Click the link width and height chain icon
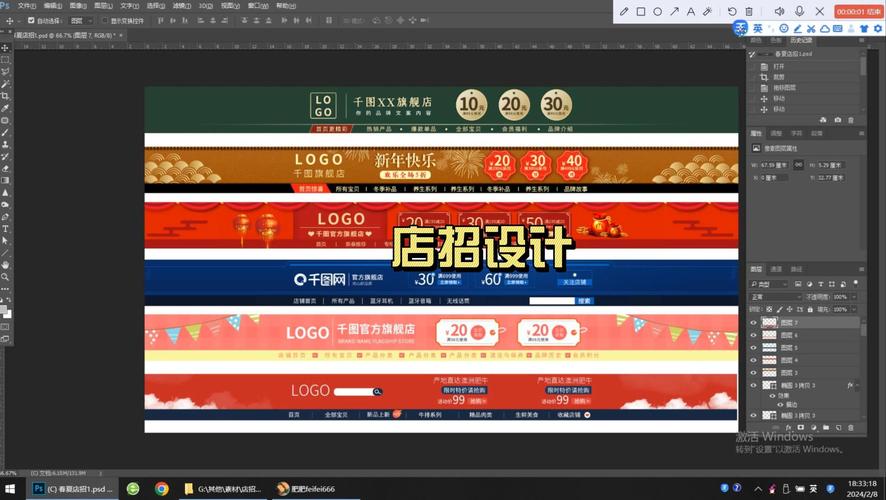 [x=798, y=165]
